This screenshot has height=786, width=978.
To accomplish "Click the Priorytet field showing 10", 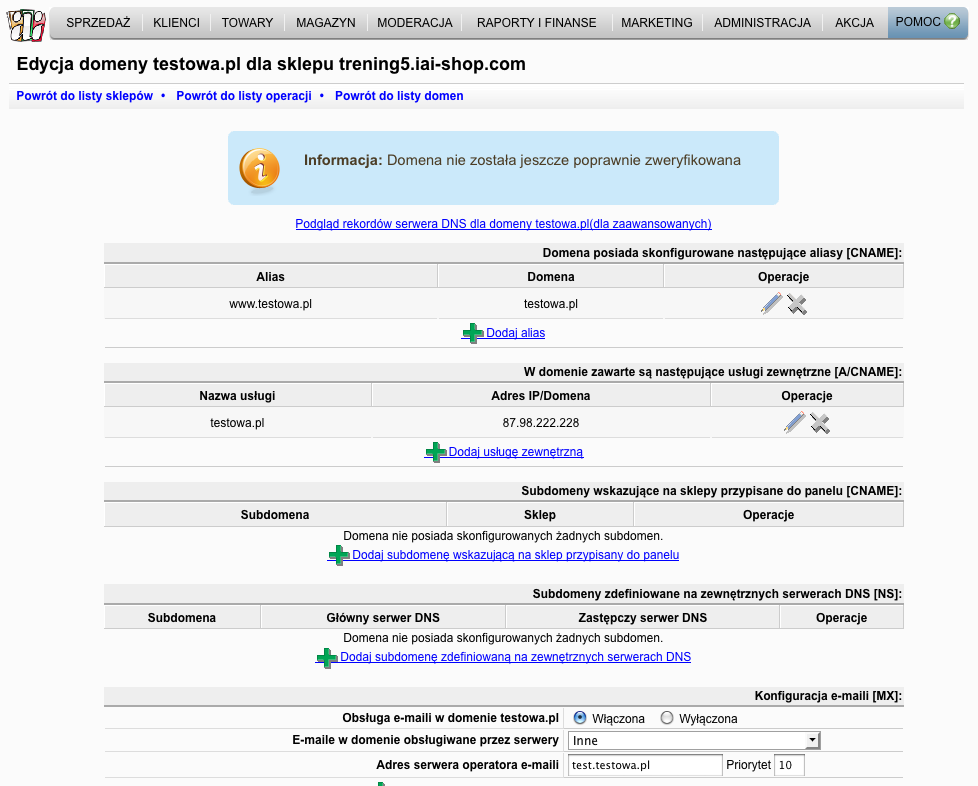I will coord(789,765).
